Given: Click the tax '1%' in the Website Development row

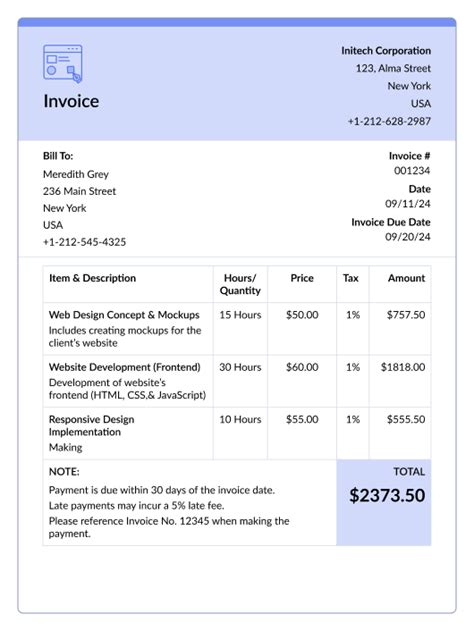Looking at the screenshot, I should 353,367.
